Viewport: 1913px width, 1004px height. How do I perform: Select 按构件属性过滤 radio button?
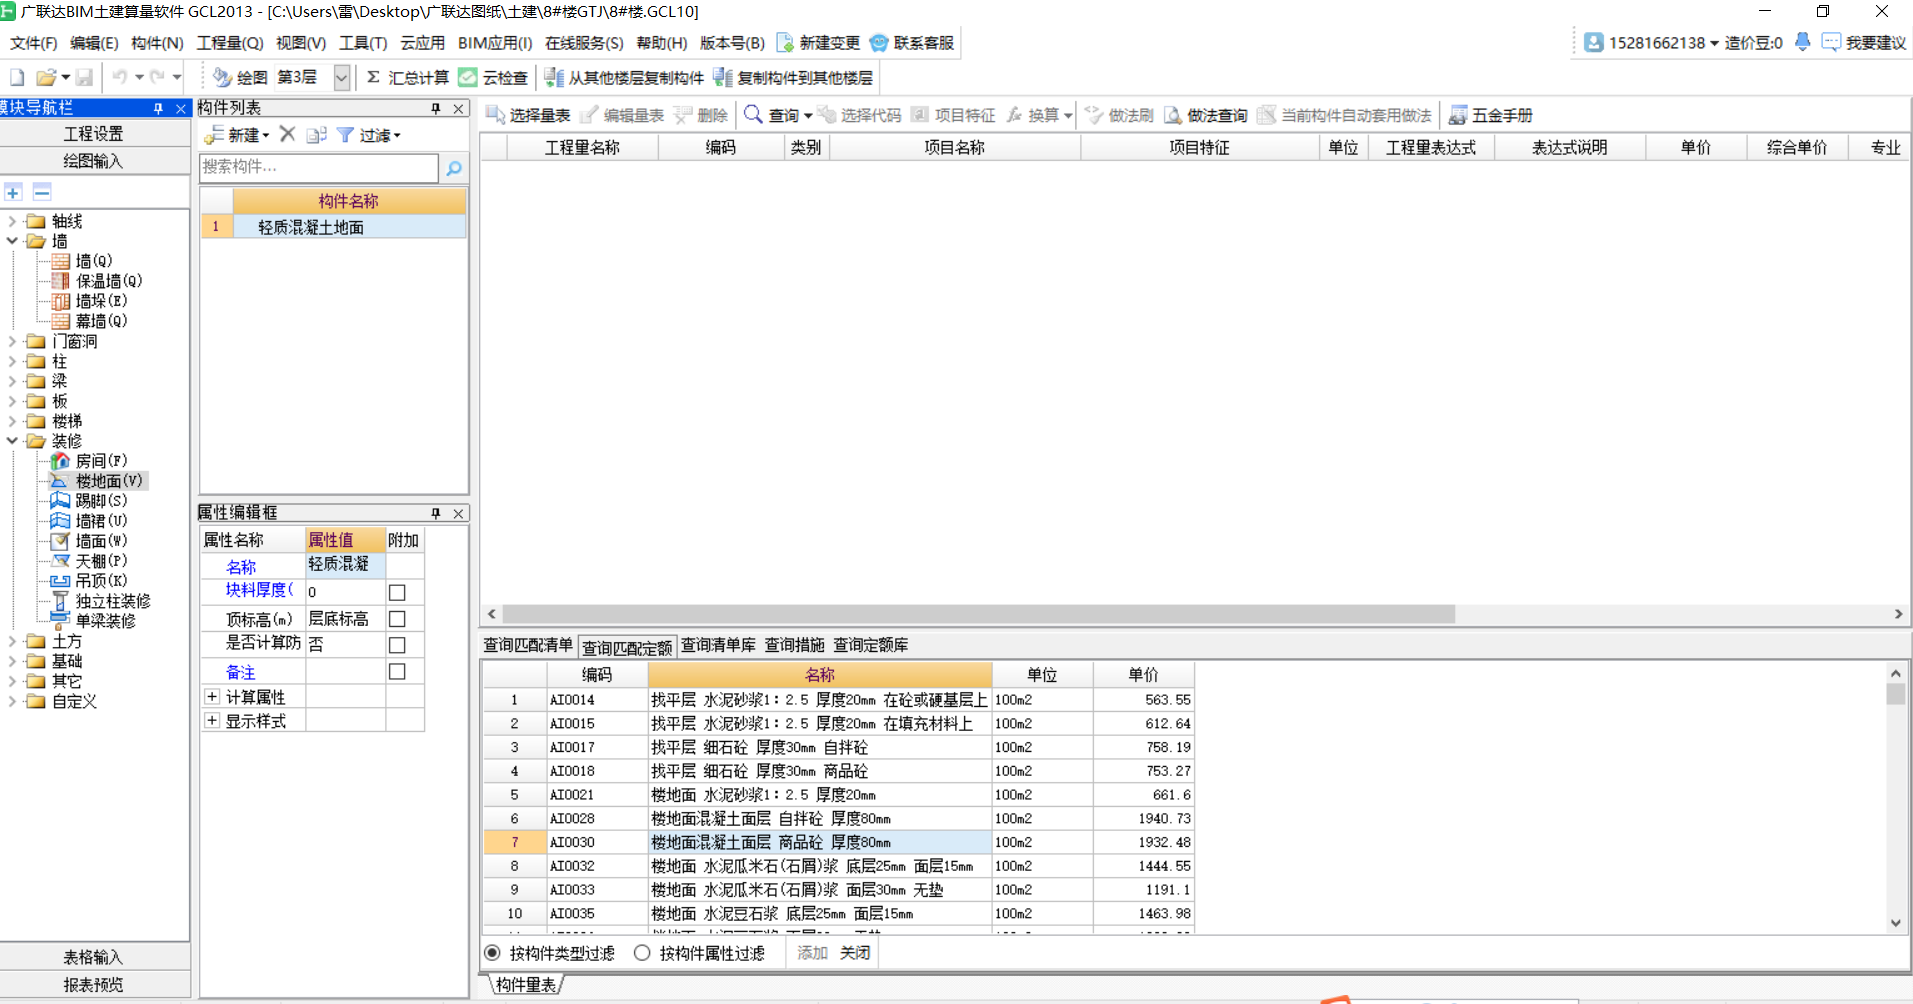point(642,953)
